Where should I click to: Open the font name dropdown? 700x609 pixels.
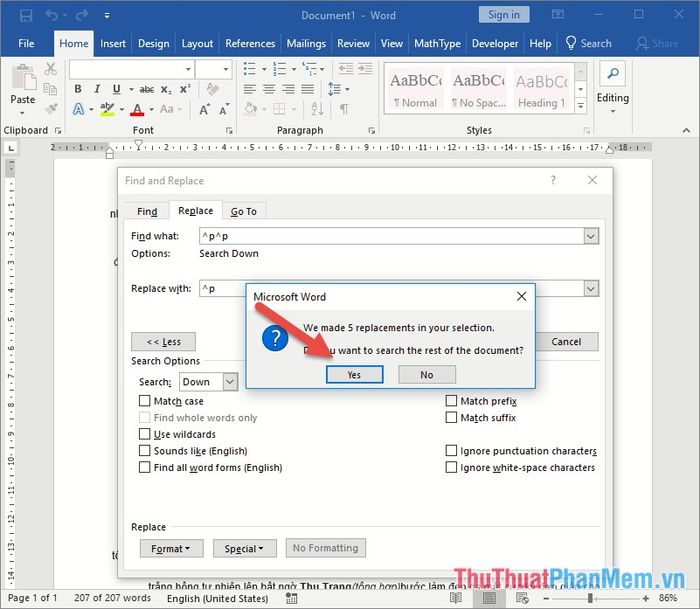(188, 69)
